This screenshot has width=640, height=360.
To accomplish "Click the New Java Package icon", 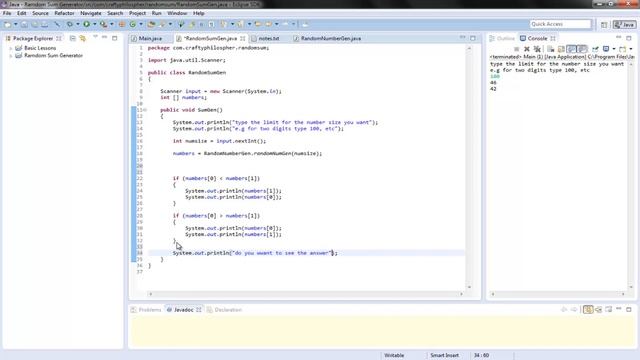I will 122,24.
